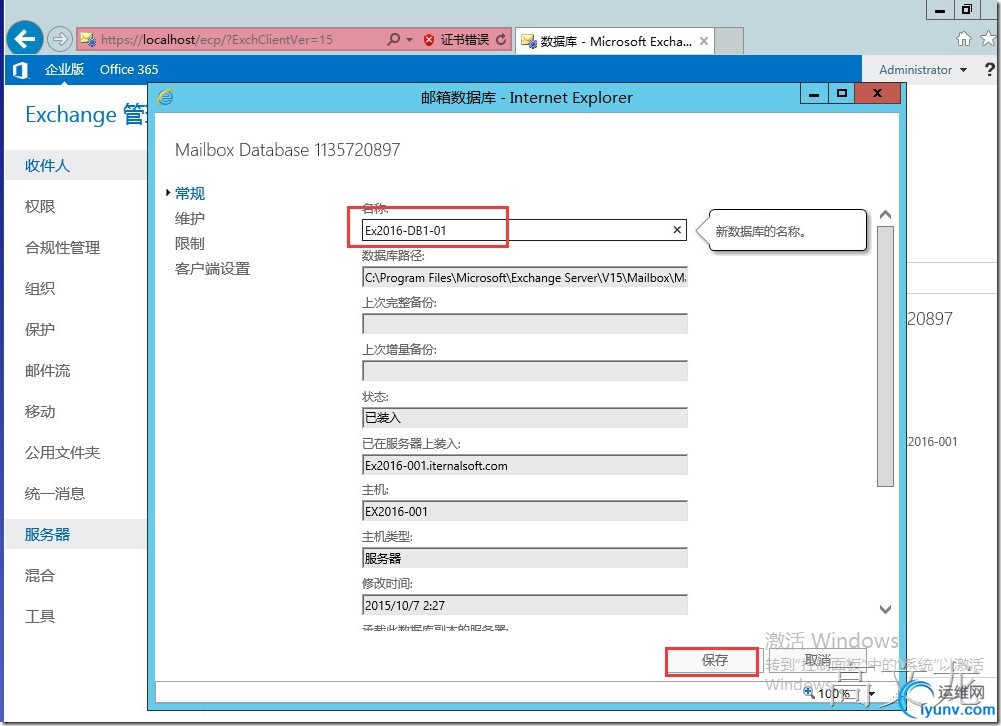This screenshot has width=1001, height=726.
Task: Expand the zoom level dropdown arrow
Action: click(871, 693)
